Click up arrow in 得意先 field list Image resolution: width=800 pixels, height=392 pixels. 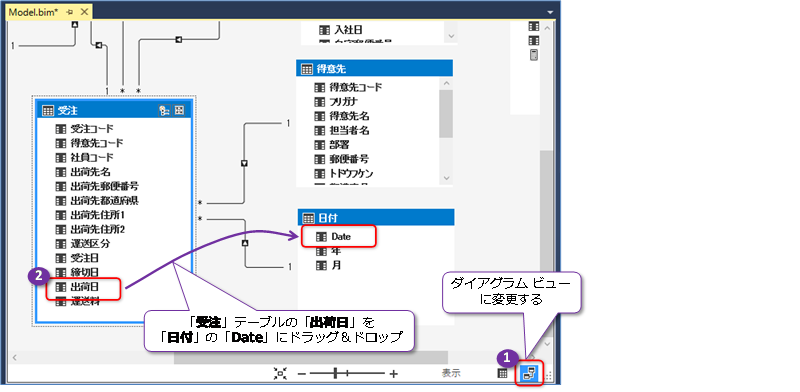446,83
